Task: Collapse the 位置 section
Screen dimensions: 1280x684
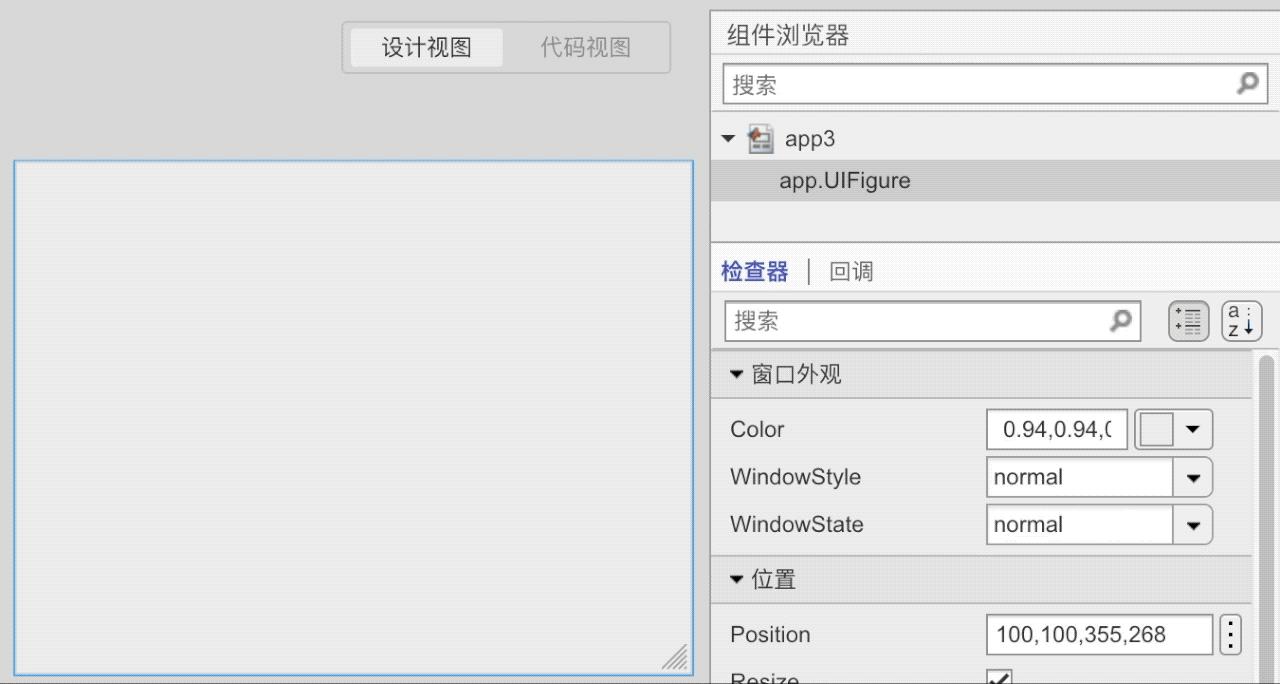Action: pyautogui.click(x=736, y=579)
